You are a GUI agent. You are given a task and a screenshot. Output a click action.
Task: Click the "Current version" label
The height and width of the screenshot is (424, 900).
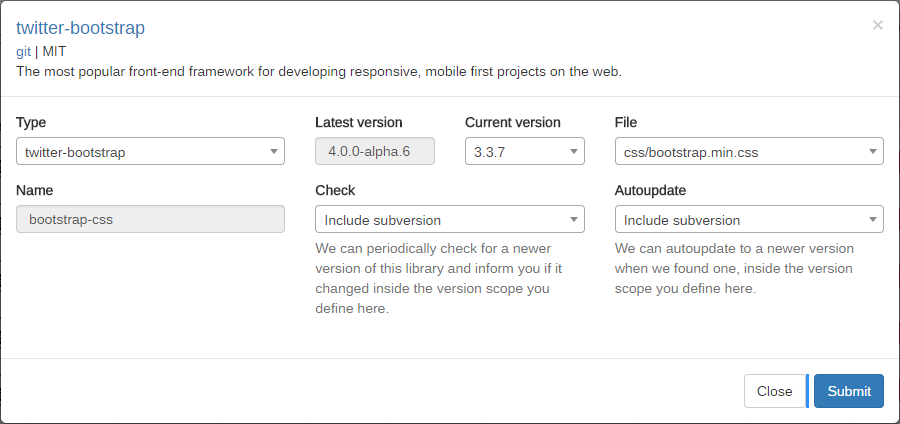click(512, 122)
